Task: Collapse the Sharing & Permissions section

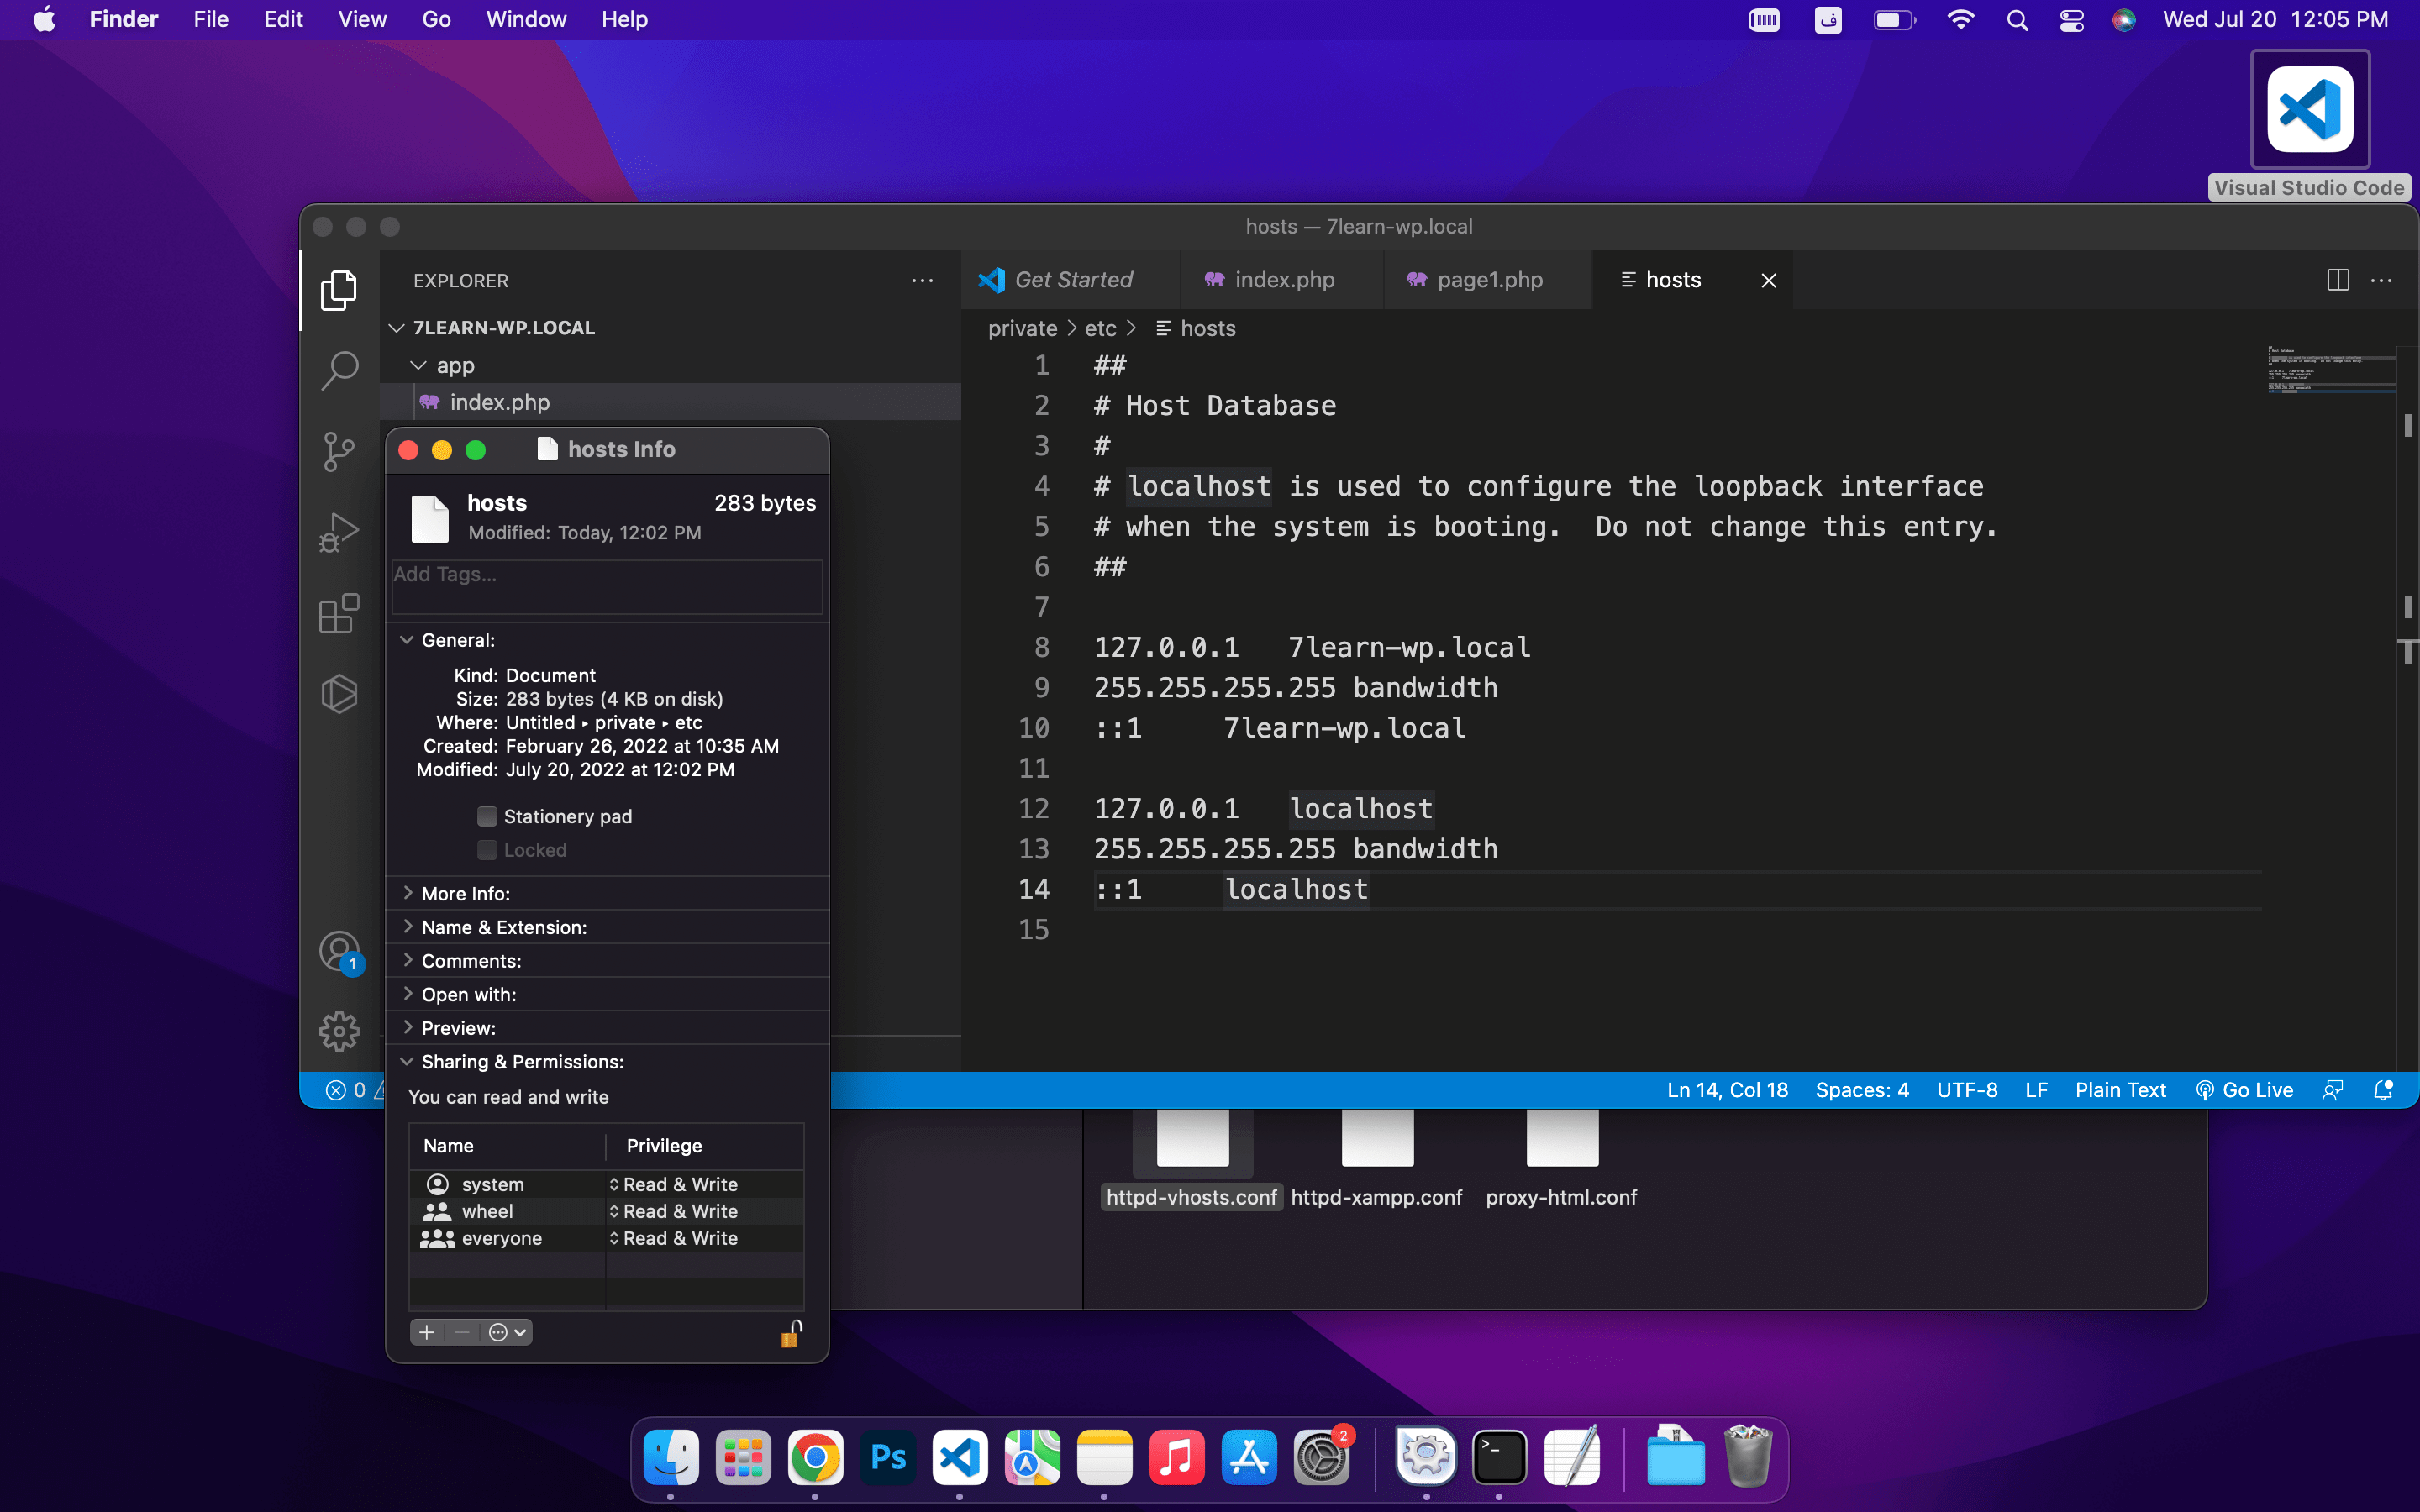Action: pyautogui.click(x=407, y=1061)
